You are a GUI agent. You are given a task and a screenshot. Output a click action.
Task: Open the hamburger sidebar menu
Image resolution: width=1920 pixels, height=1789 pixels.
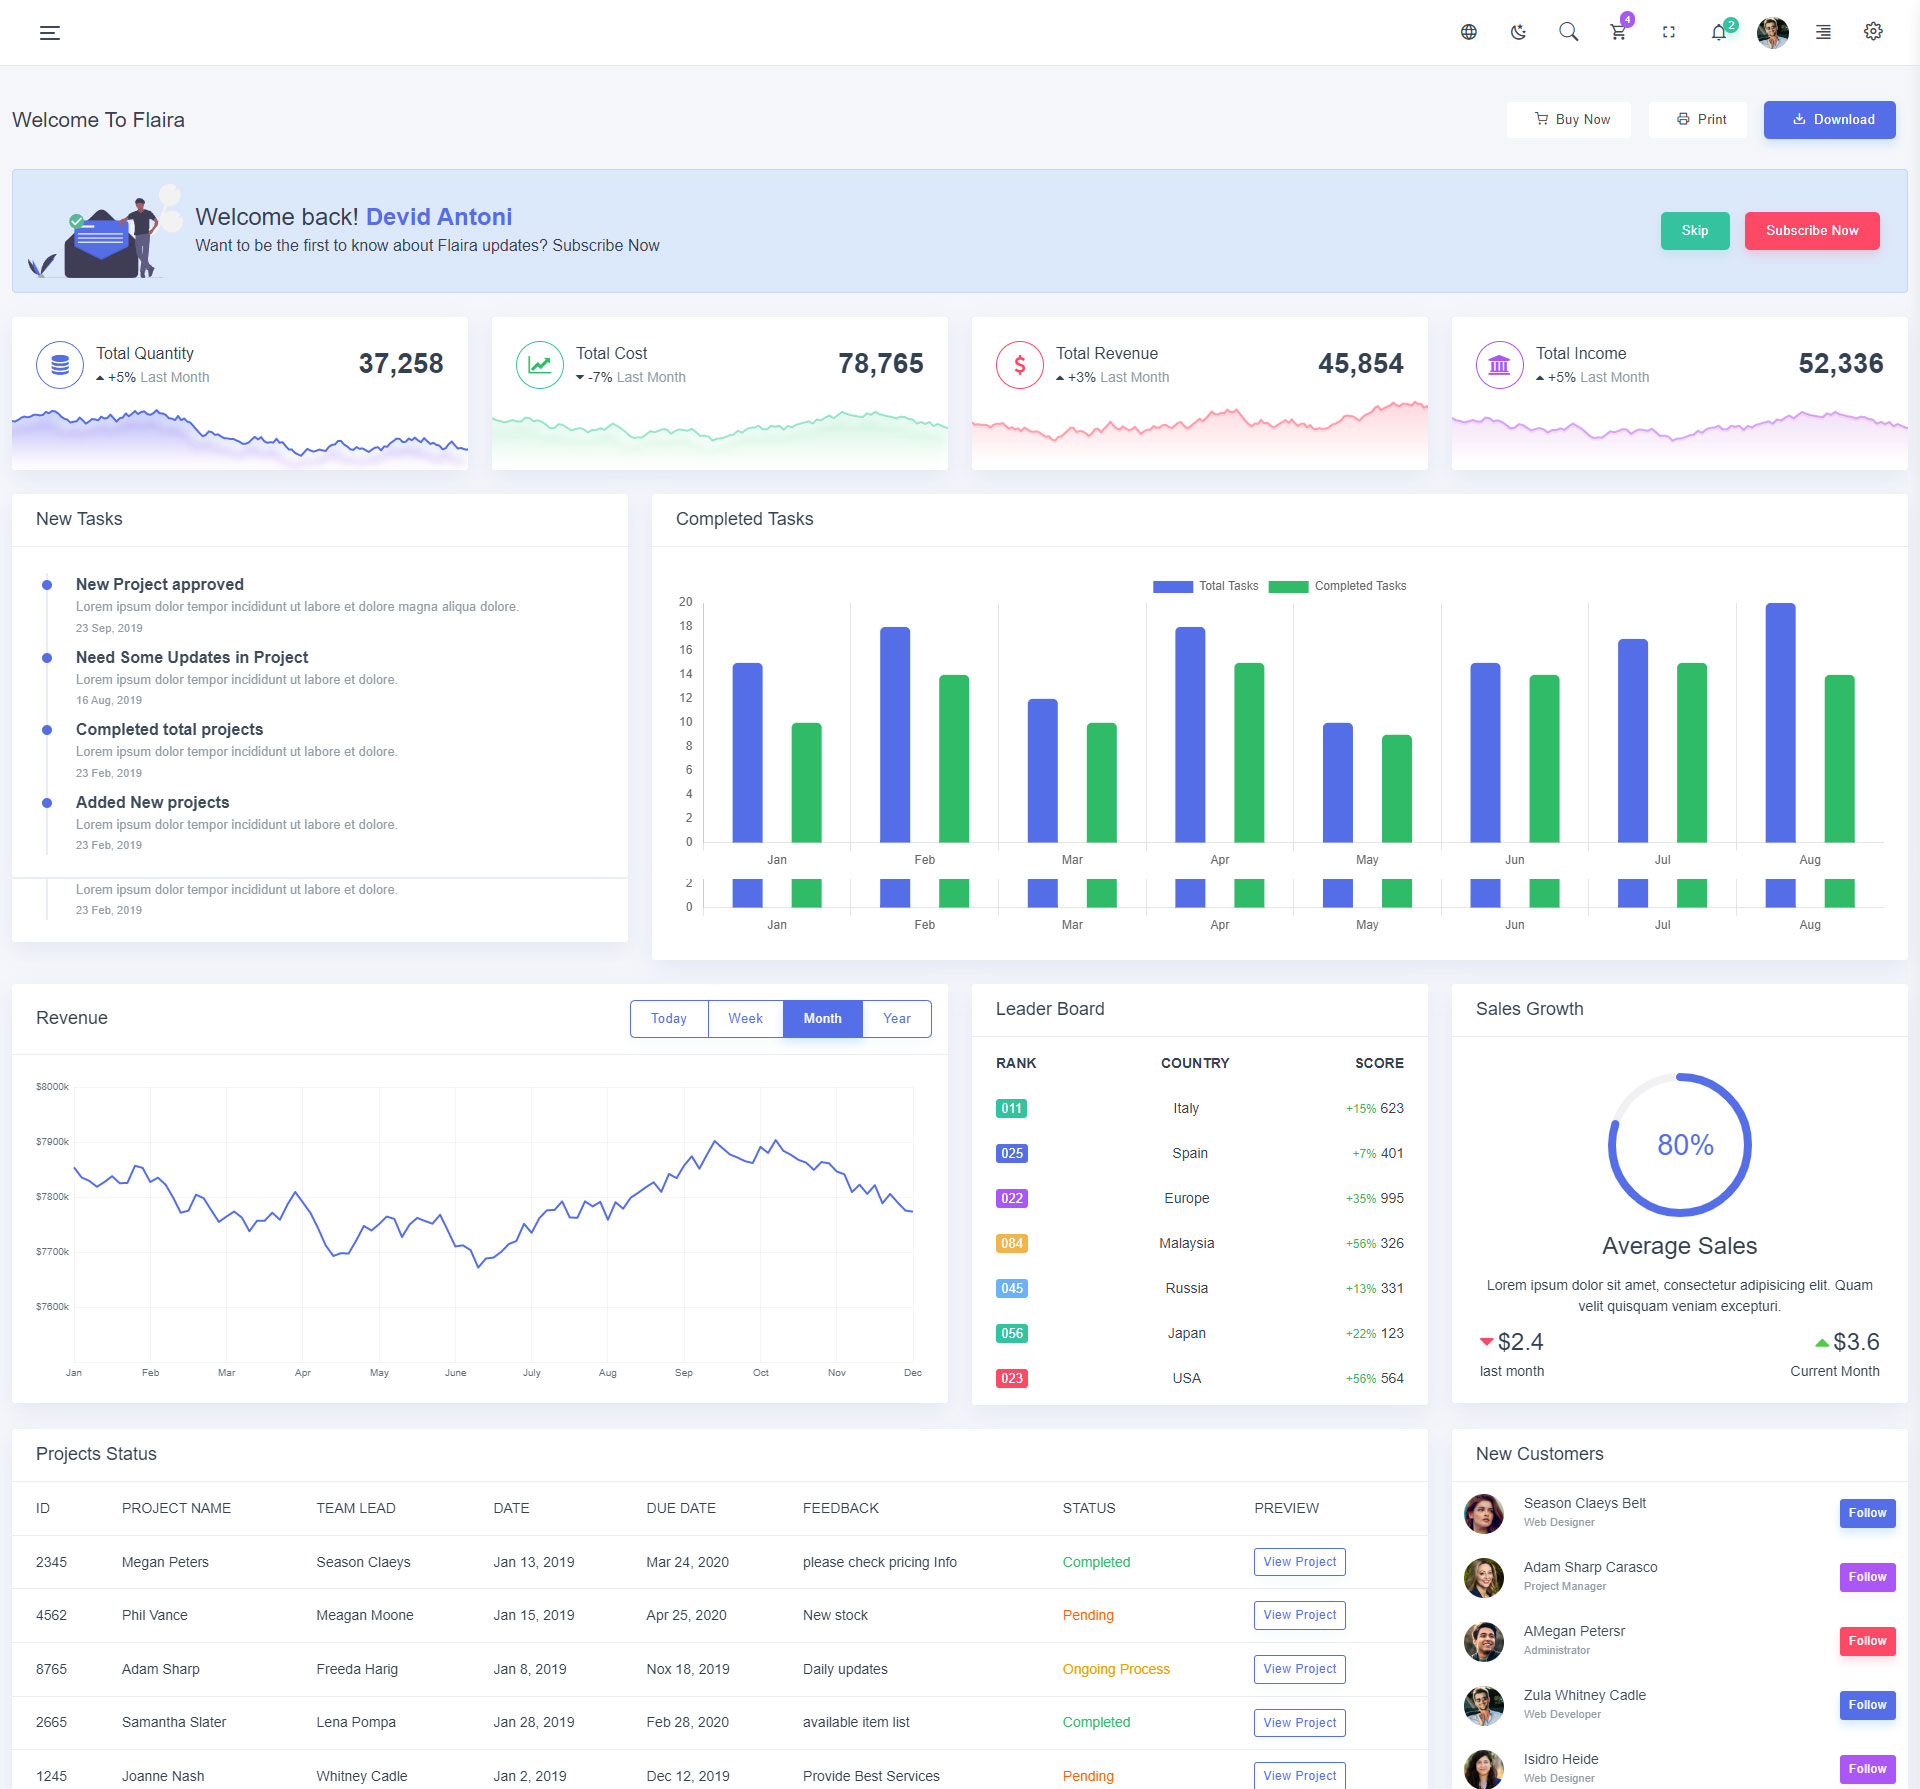click(x=49, y=33)
